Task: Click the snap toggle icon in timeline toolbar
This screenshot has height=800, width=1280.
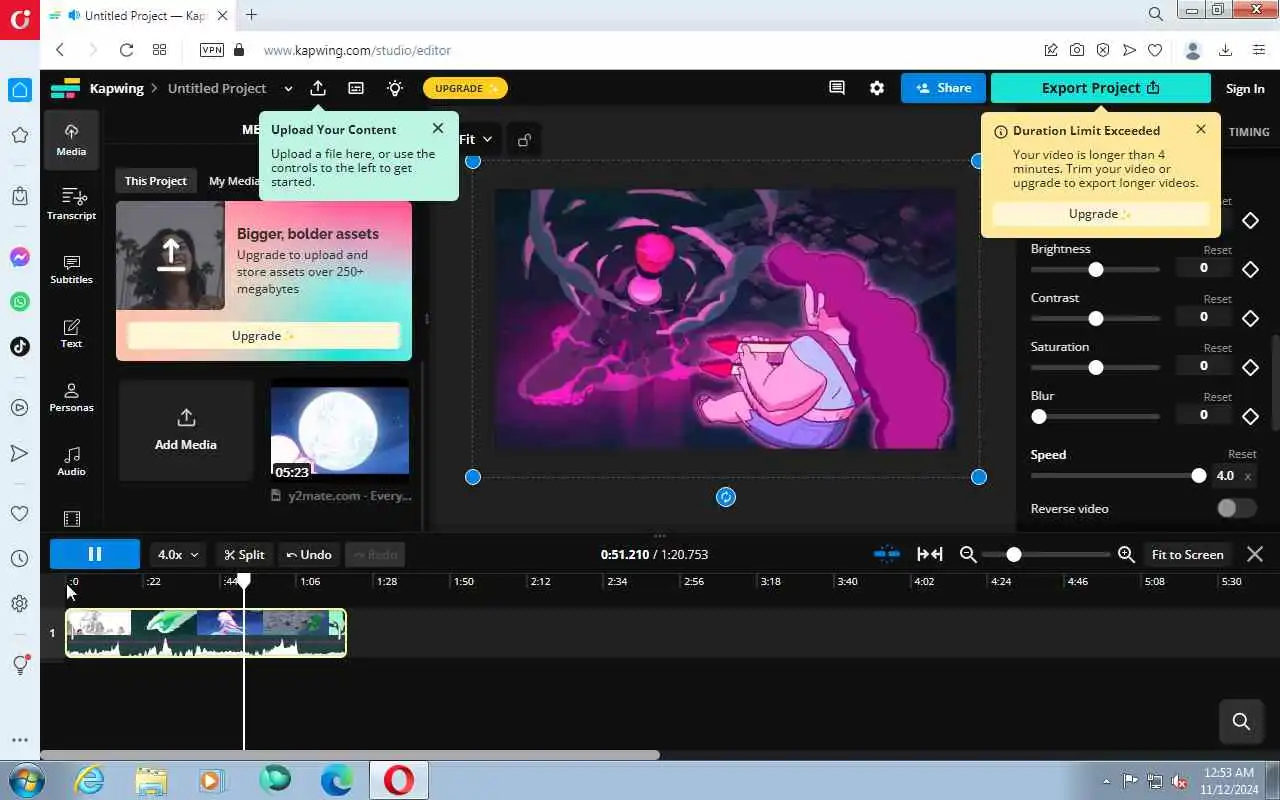Action: pyautogui.click(x=886, y=554)
